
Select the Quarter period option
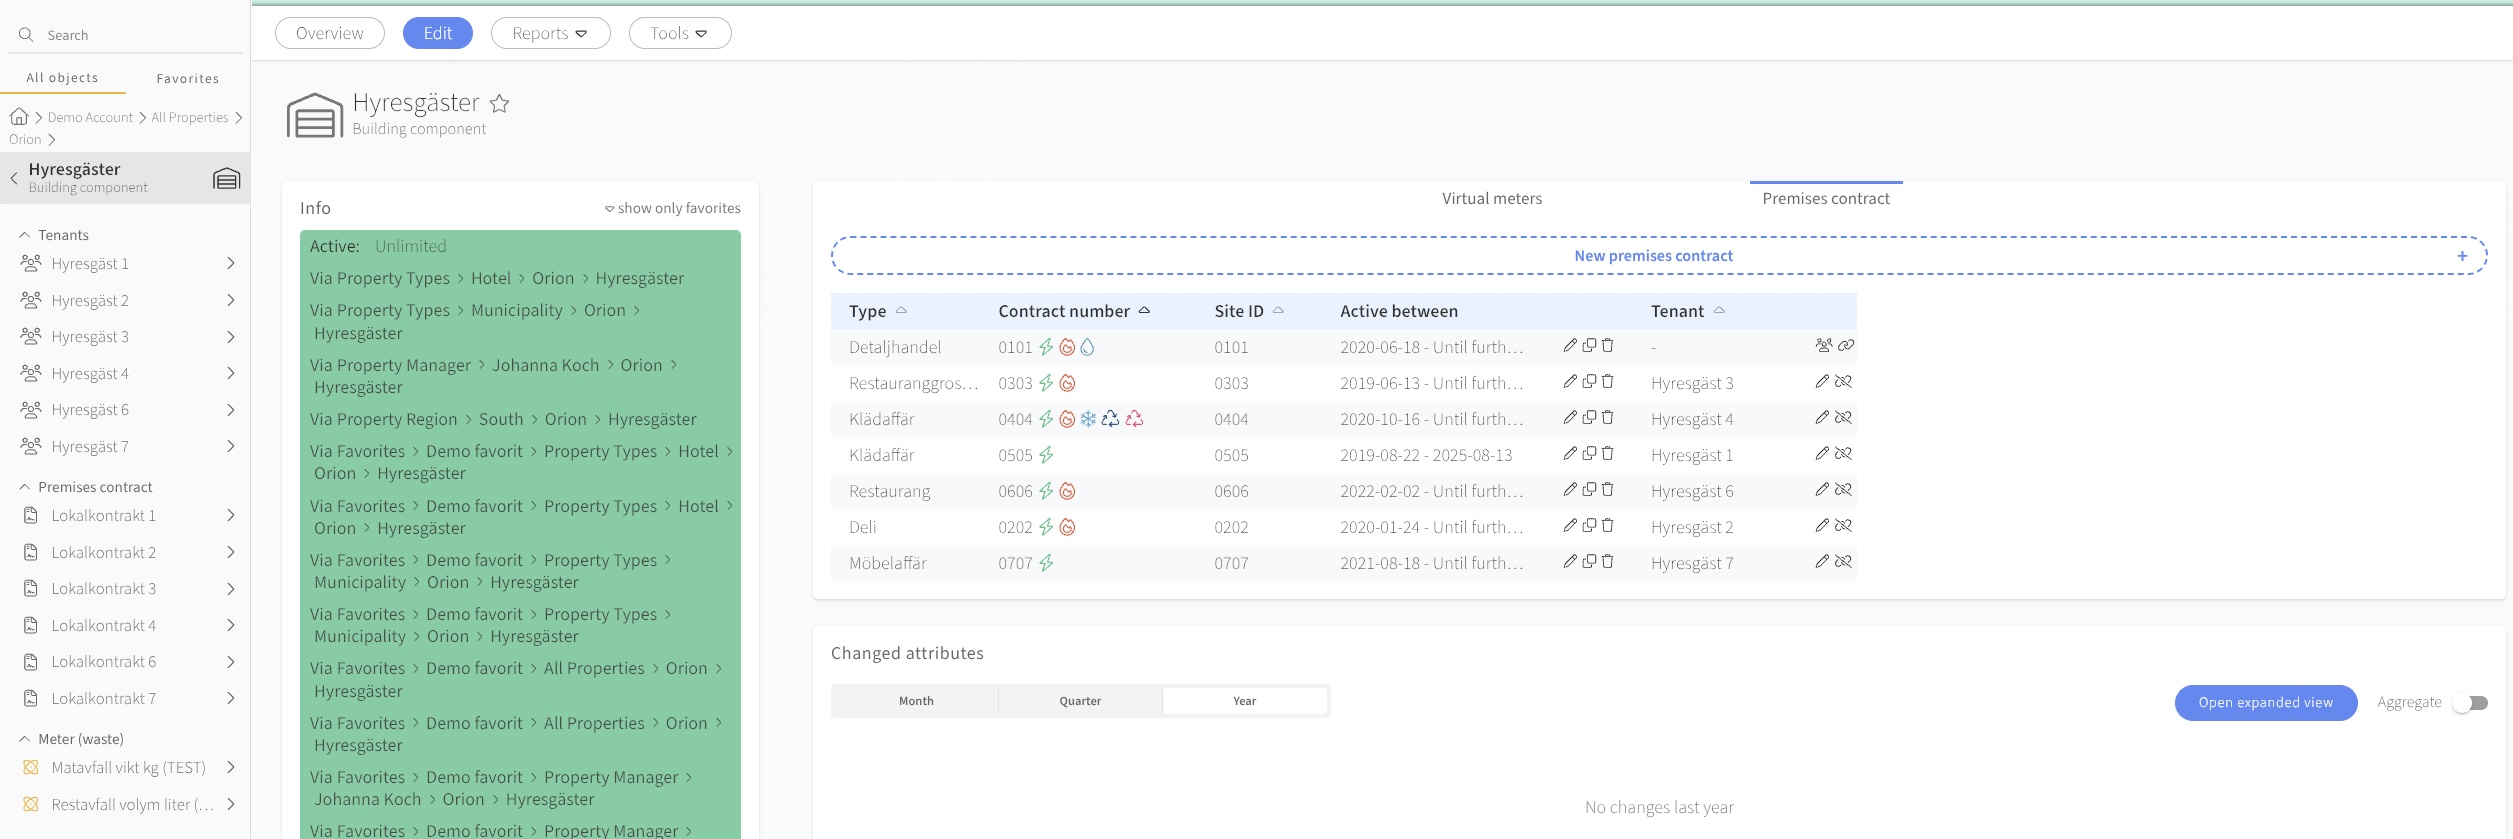[x=1080, y=701]
